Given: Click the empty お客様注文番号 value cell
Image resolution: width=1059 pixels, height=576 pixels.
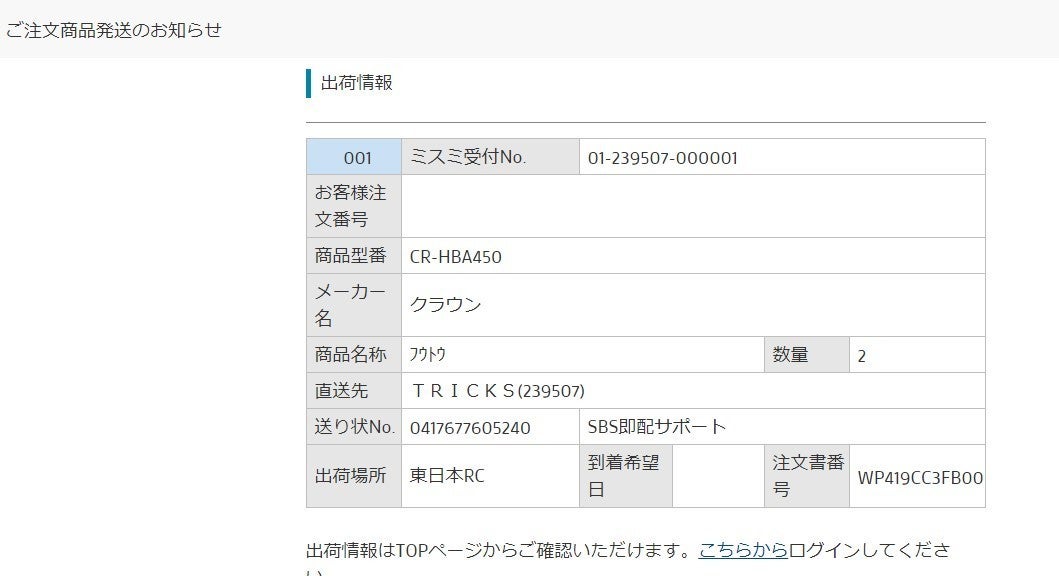Looking at the screenshot, I should [x=692, y=206].
